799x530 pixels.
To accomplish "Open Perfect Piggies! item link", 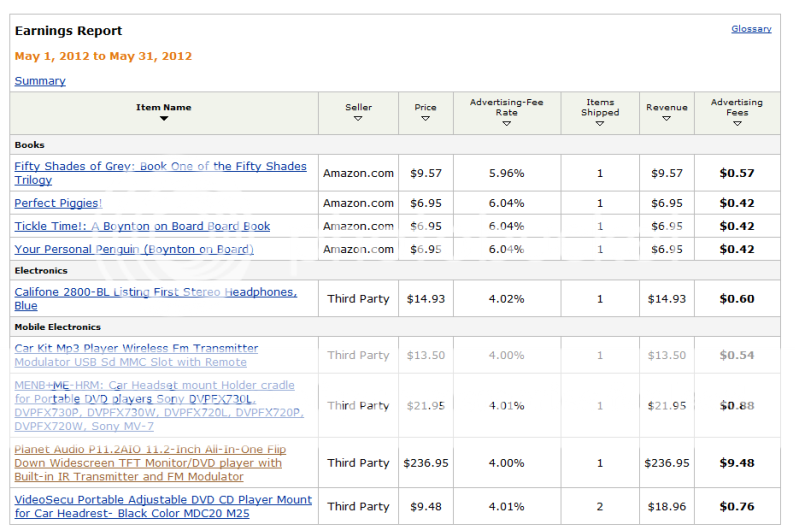I will point(58,203).
